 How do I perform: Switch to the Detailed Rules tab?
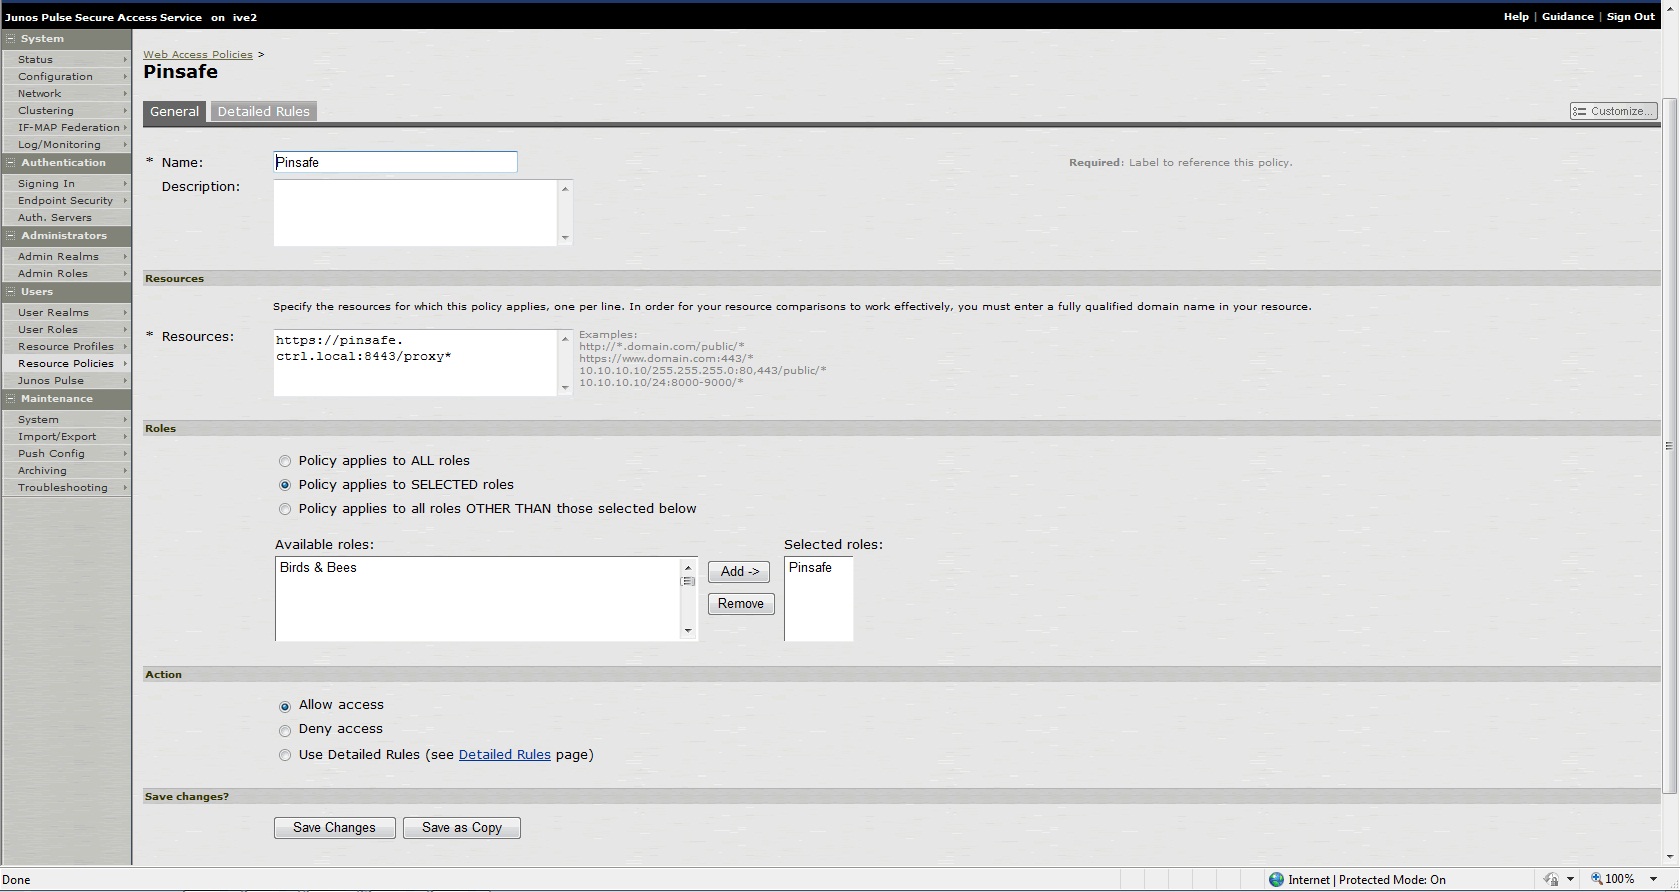click(263, 112)
